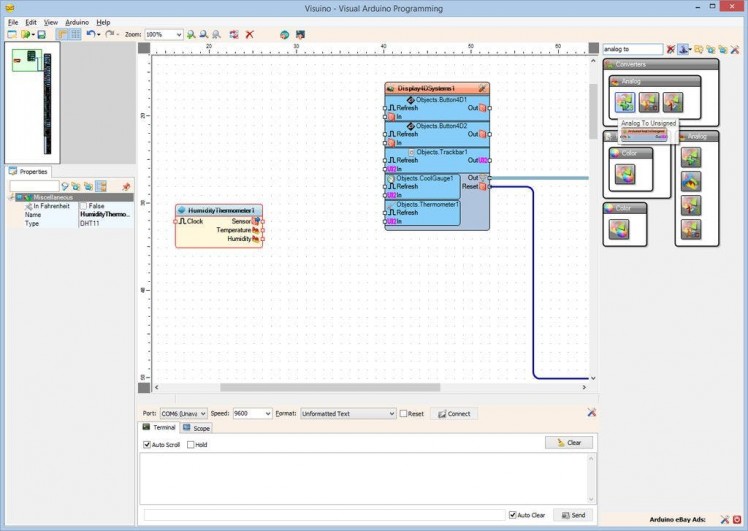Click the pin icon in Properties panel
Viewport: 748px width, 531px height.
tap(126, 186)
